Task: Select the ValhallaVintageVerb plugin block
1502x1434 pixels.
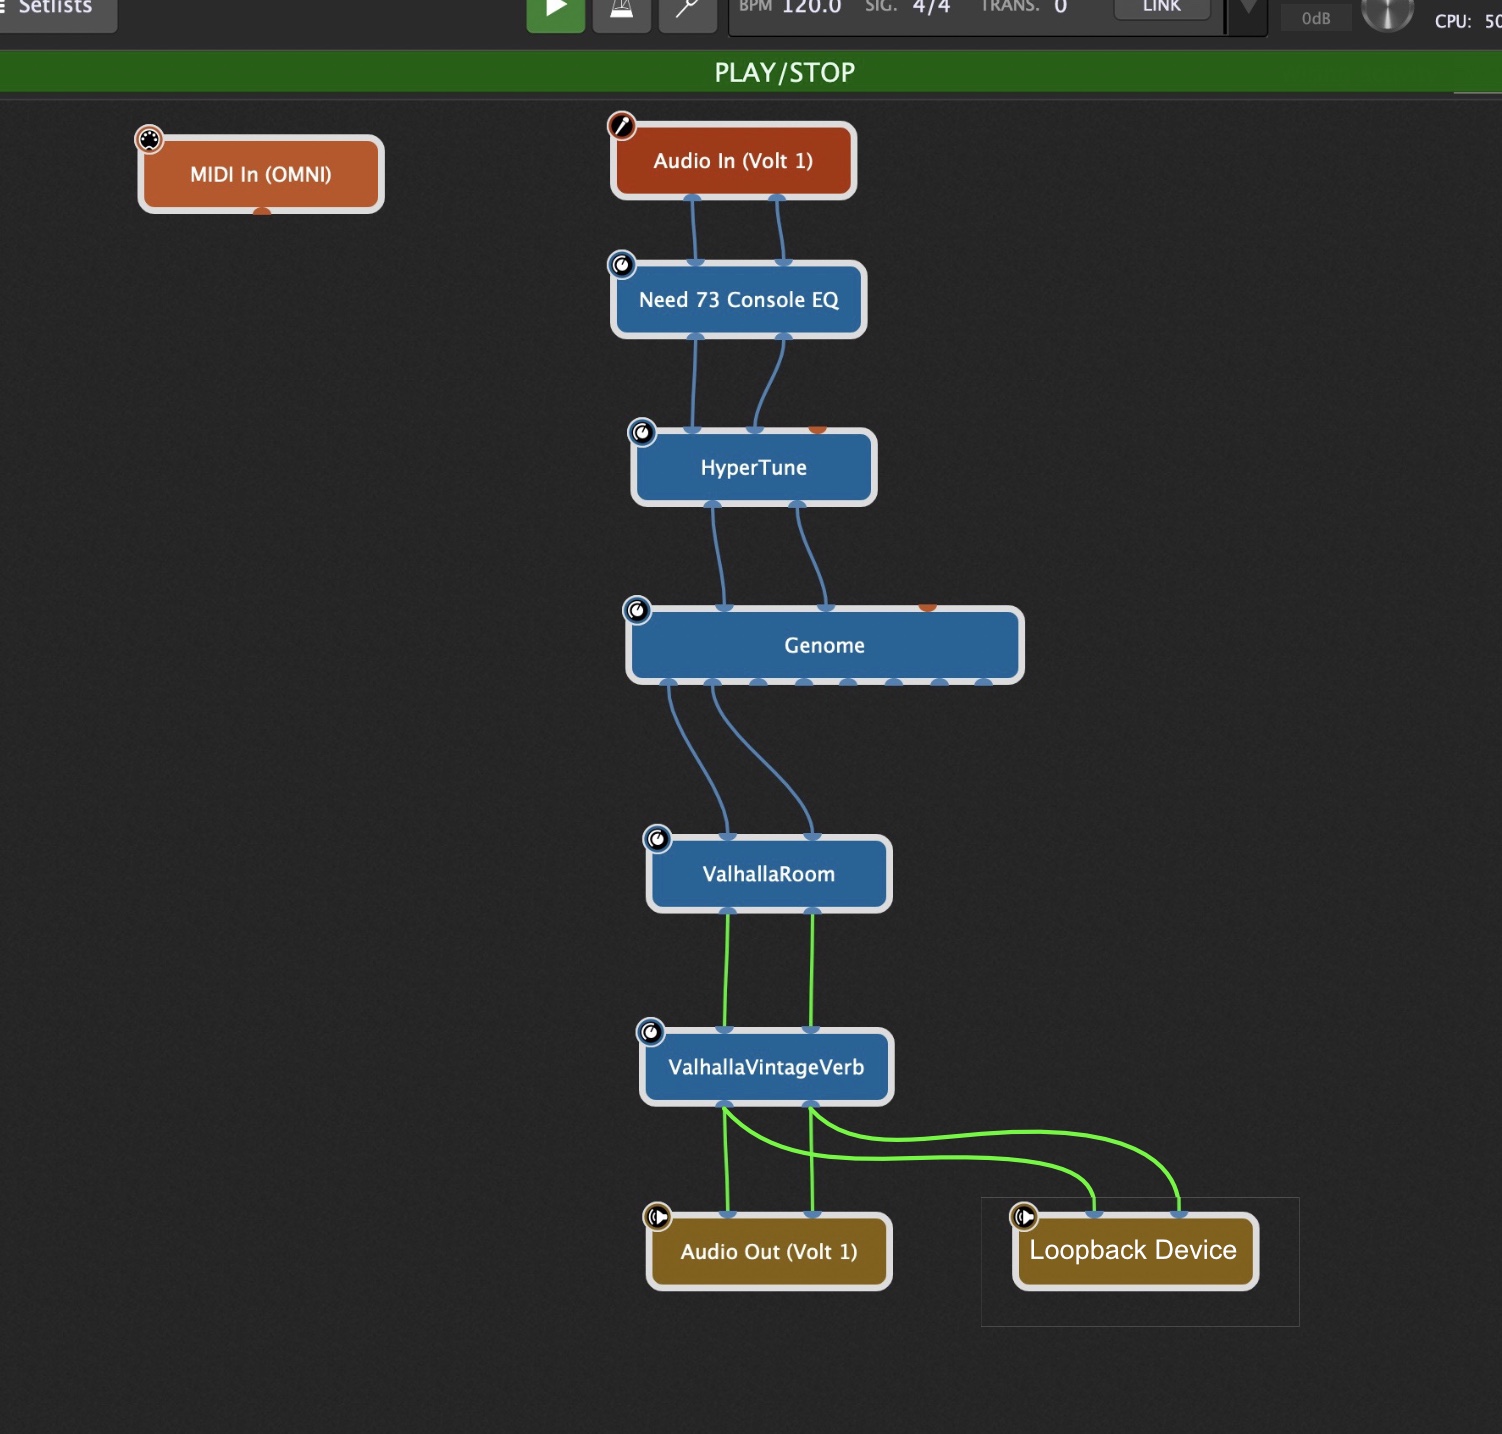Action: (767, 1067)
